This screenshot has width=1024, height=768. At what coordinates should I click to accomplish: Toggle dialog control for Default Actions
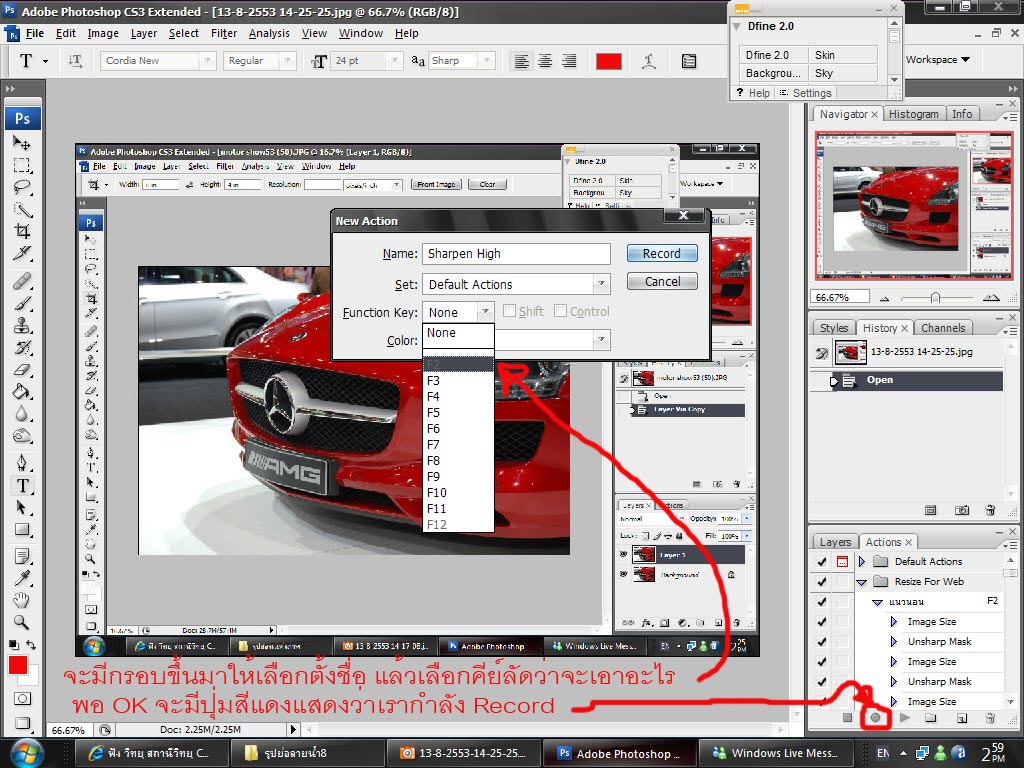842,562
